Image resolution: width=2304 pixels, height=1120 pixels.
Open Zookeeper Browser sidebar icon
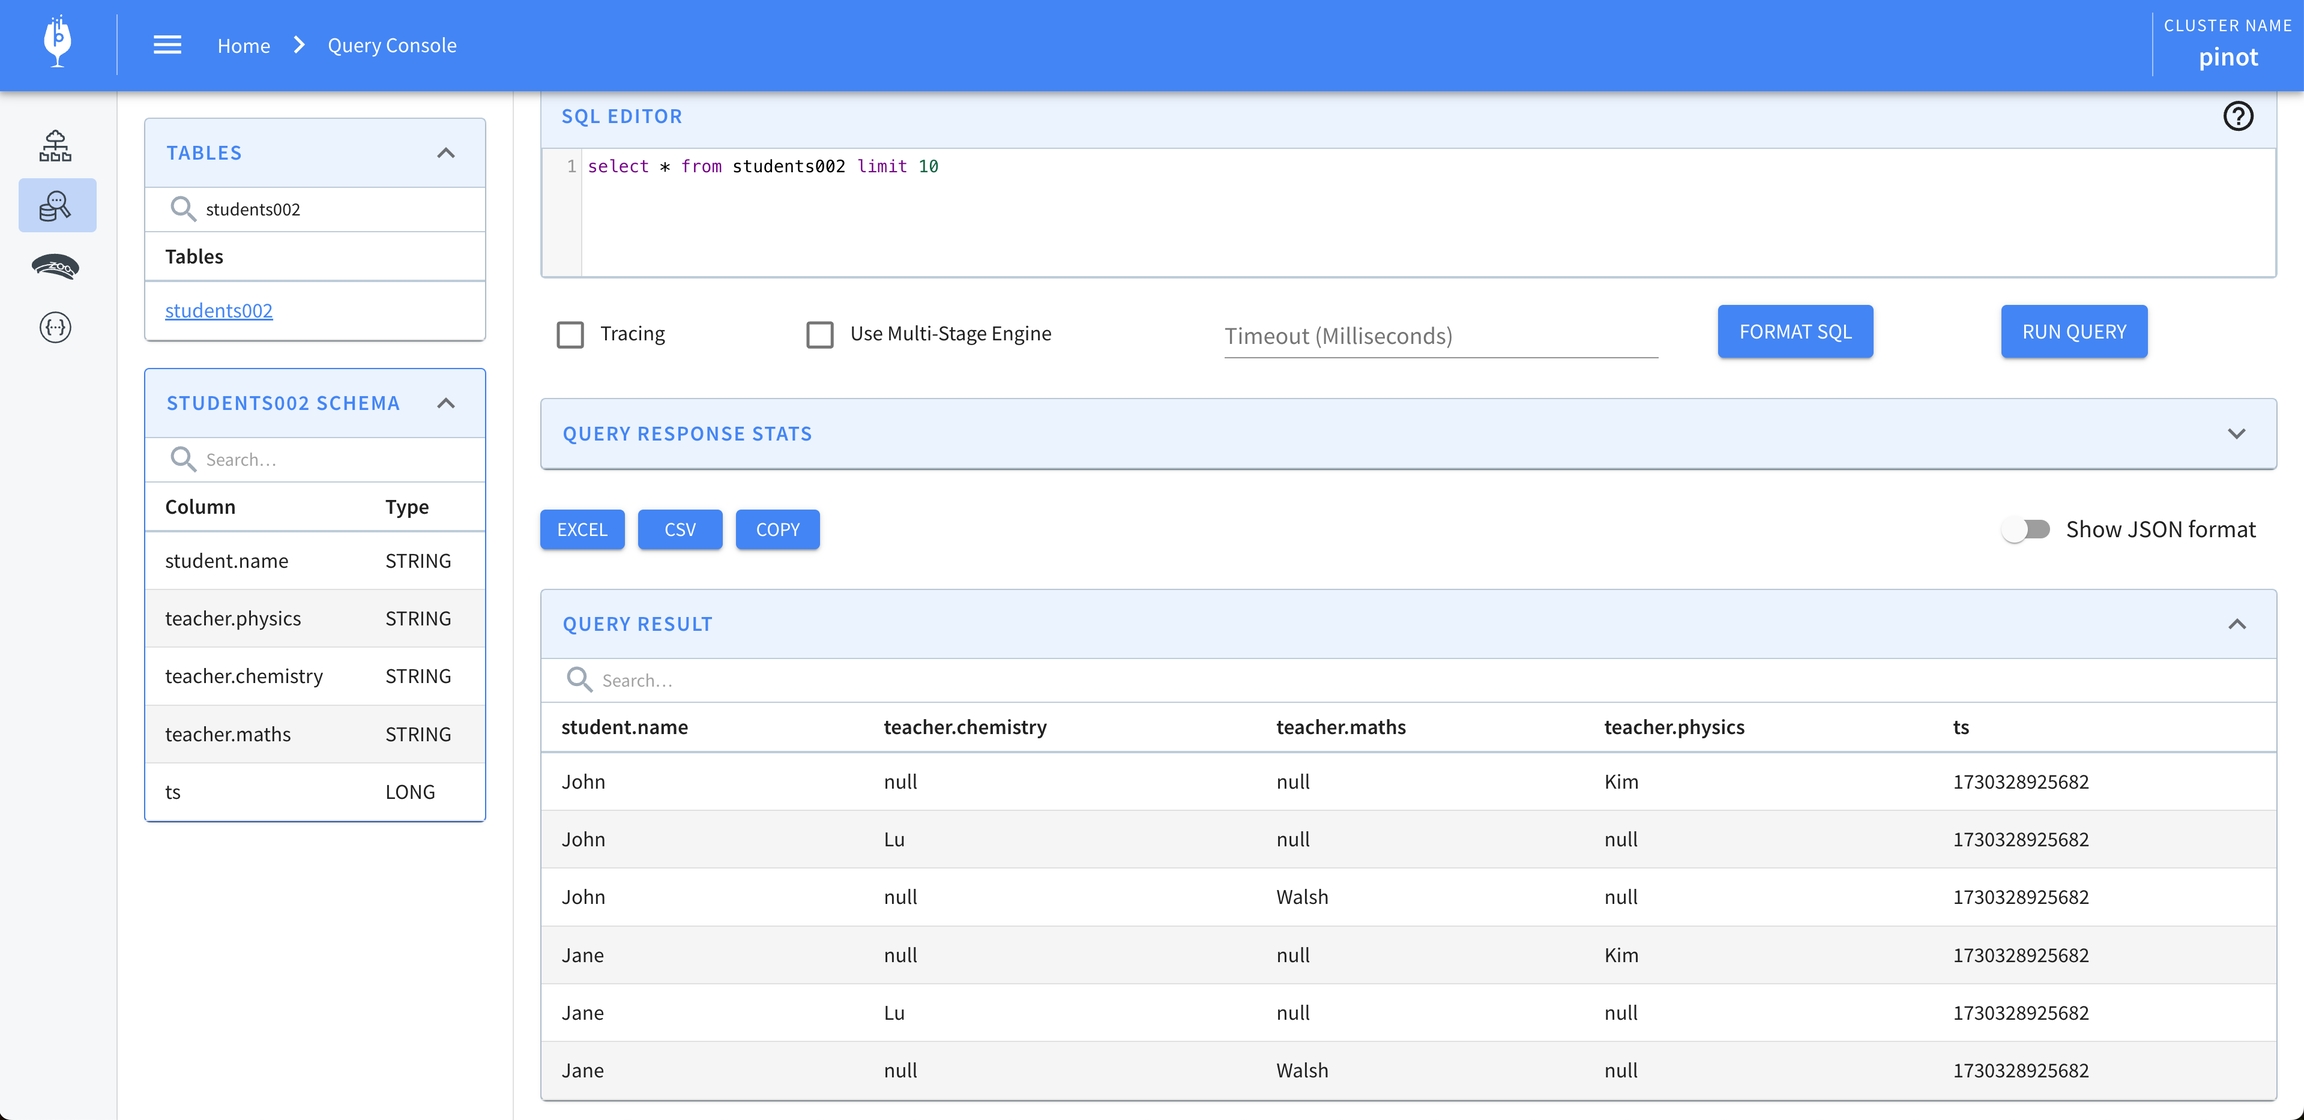pos(56,267)
